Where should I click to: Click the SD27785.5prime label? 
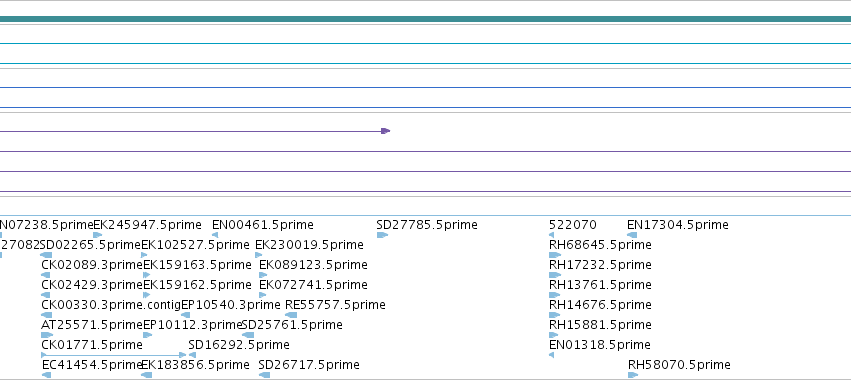(427, 225)
